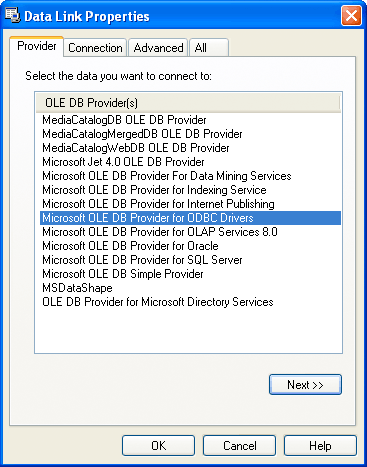This screenshot has width=367, height=467.
Task: Click the Next >> button
Action: click(305, 385)
